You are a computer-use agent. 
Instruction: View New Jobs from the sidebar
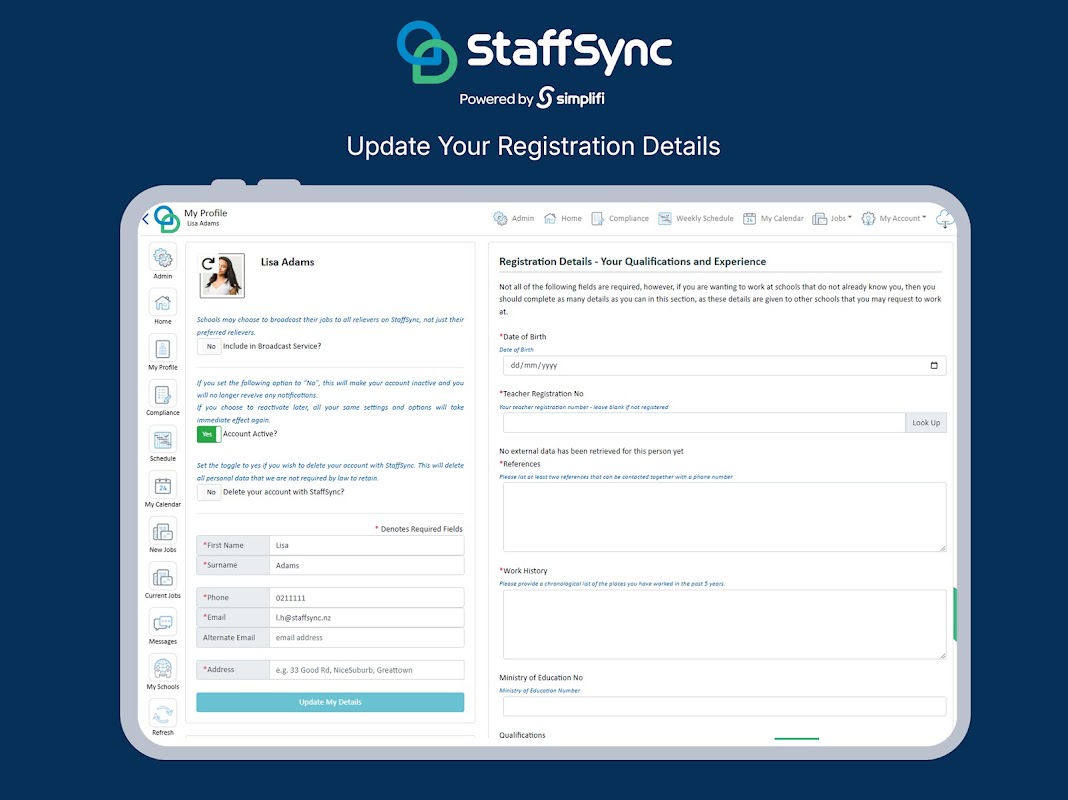pos(163,535)
